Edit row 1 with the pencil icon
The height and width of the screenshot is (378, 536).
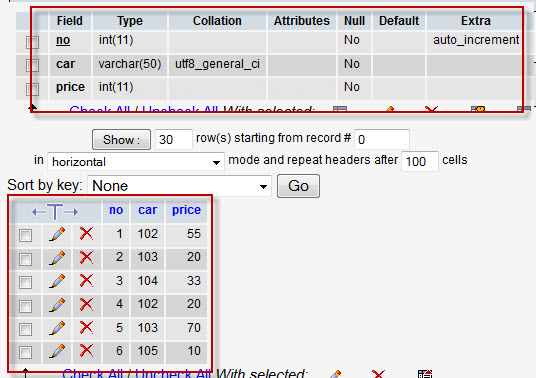click(57, 235)
